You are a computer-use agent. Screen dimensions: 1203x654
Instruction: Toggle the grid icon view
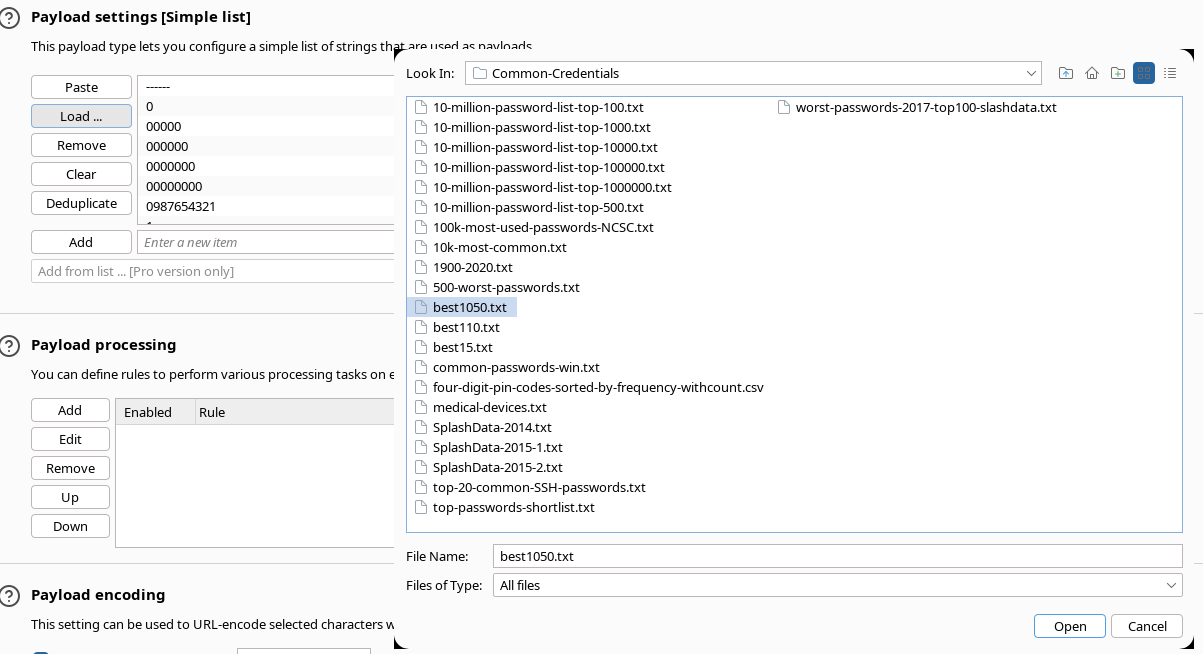pyautogui.click(x=1143, y=73)
